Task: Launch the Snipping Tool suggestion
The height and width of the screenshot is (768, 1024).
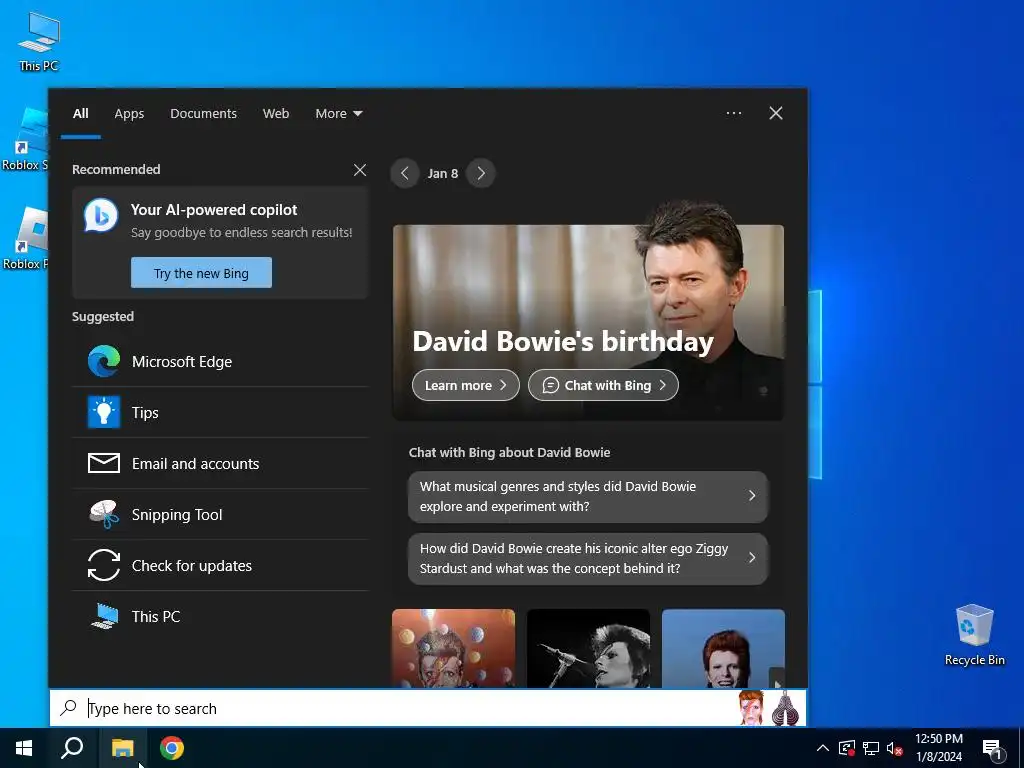Action: tap(220, 514)
